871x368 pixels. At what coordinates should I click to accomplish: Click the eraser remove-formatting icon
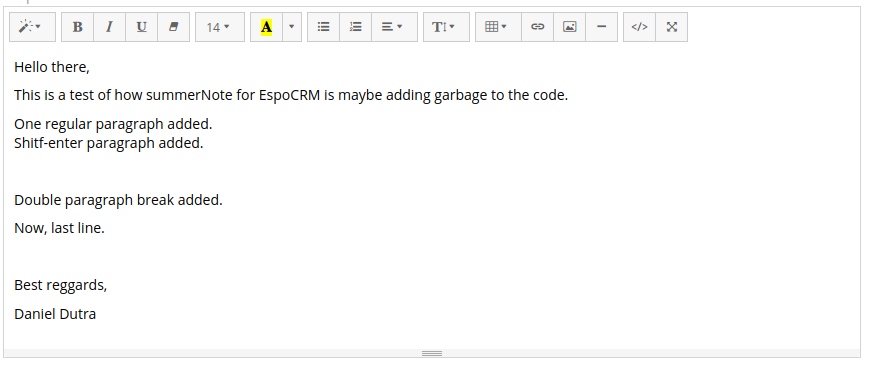[x=173, y=27]
